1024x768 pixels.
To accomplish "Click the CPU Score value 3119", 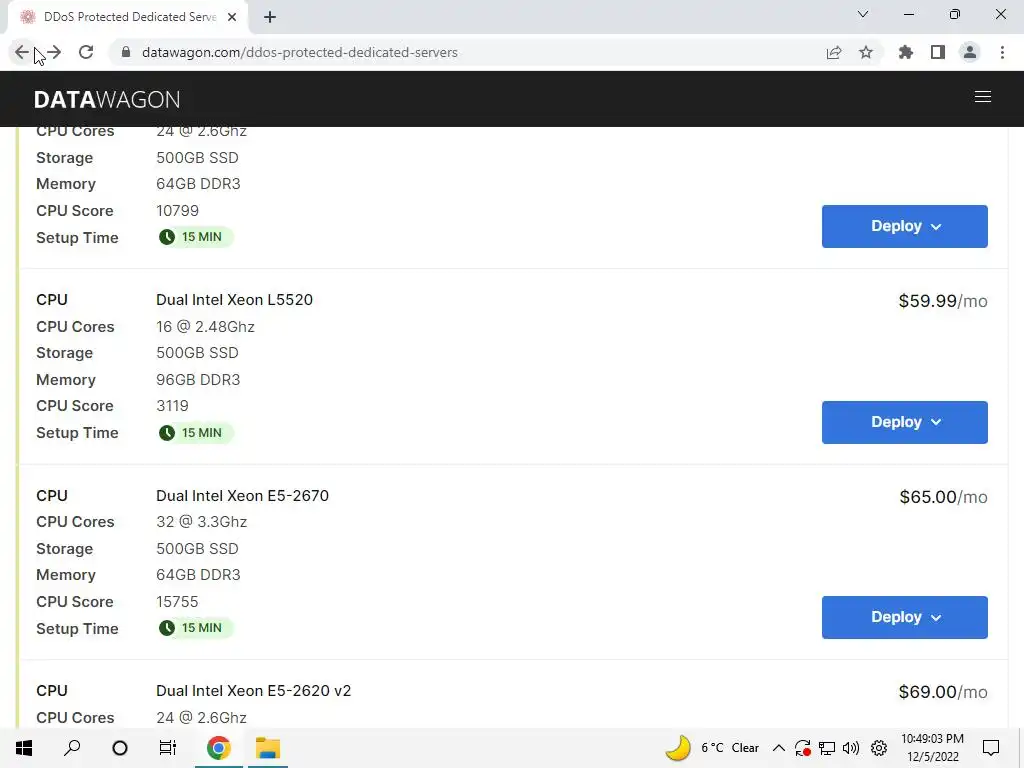I will click(x=172, y=406).
